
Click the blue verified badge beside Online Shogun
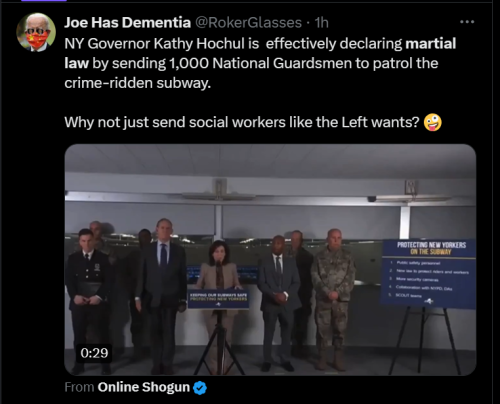[x=200, y=388]
